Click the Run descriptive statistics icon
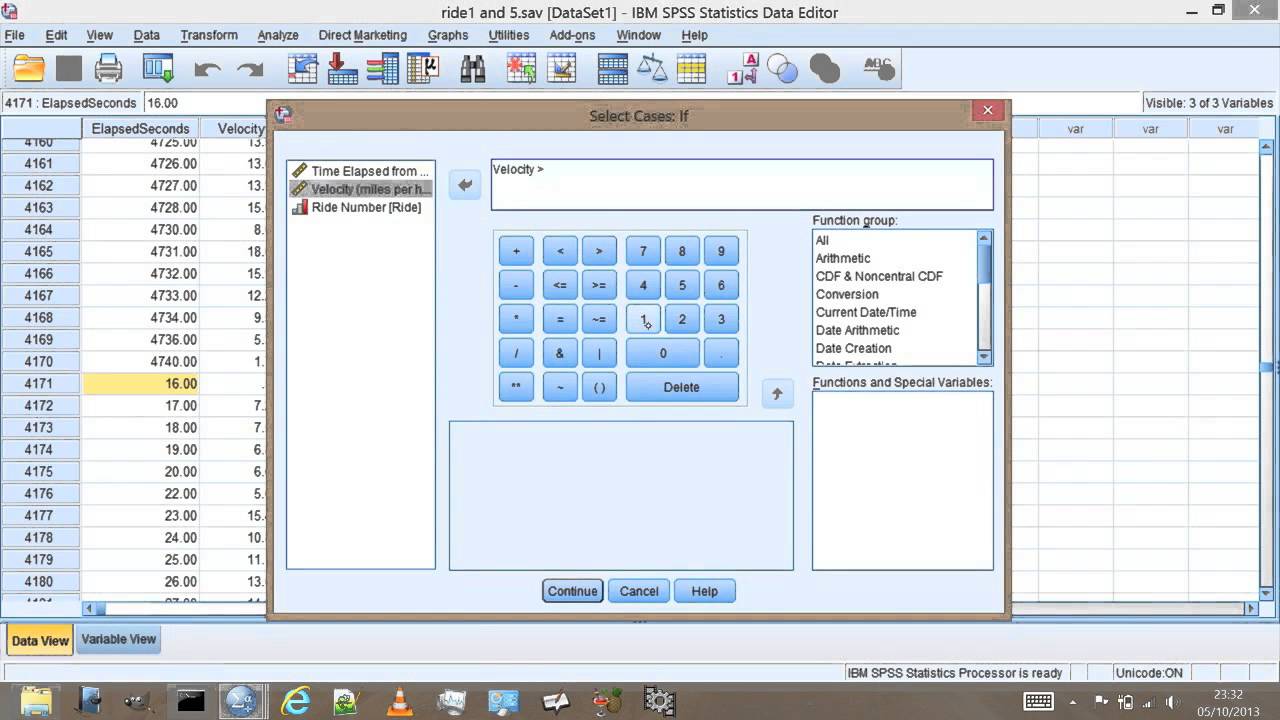The height and width of the screenshot is (720, 1280). coord(423,68)
